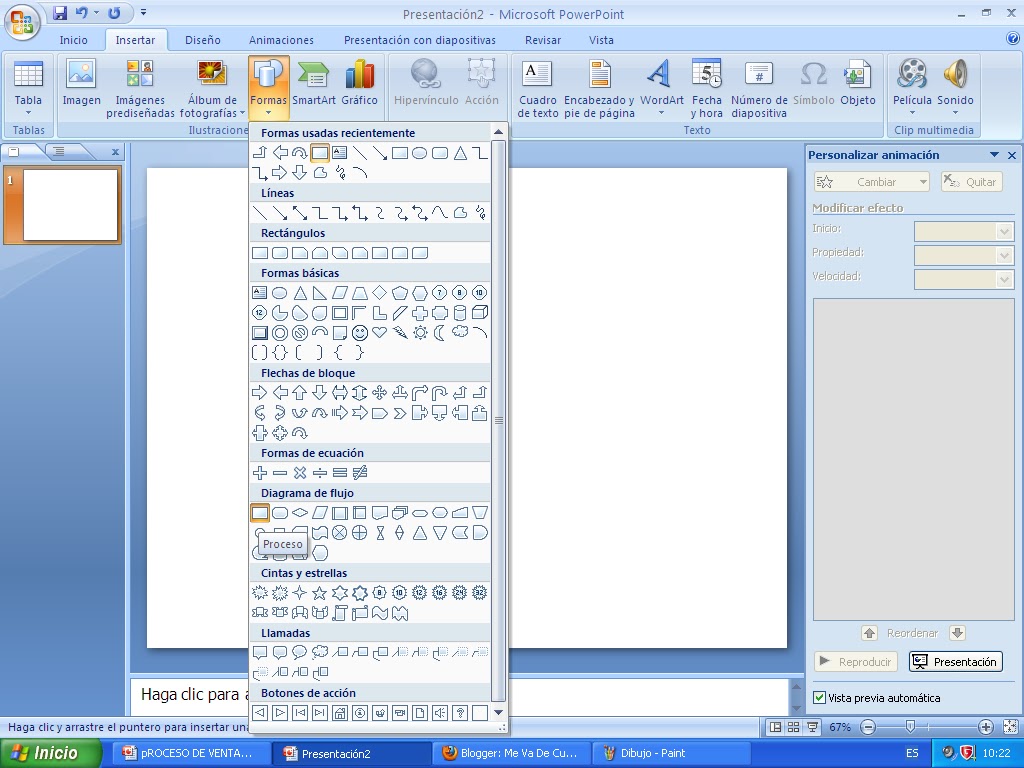The width and height of the screenshot is (1024, 768).
Task: Choose the up block arrow shape
Action: click(x=300, y=392)
